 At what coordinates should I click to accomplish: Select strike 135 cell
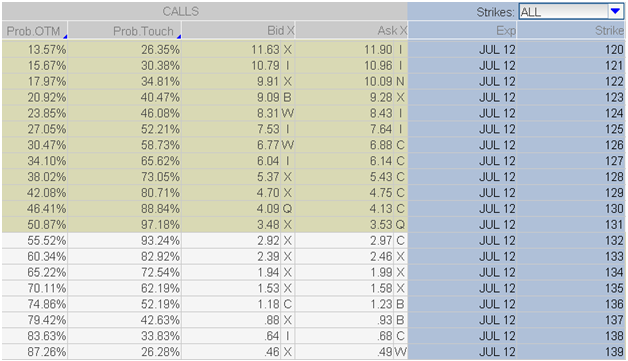point(571,288)
